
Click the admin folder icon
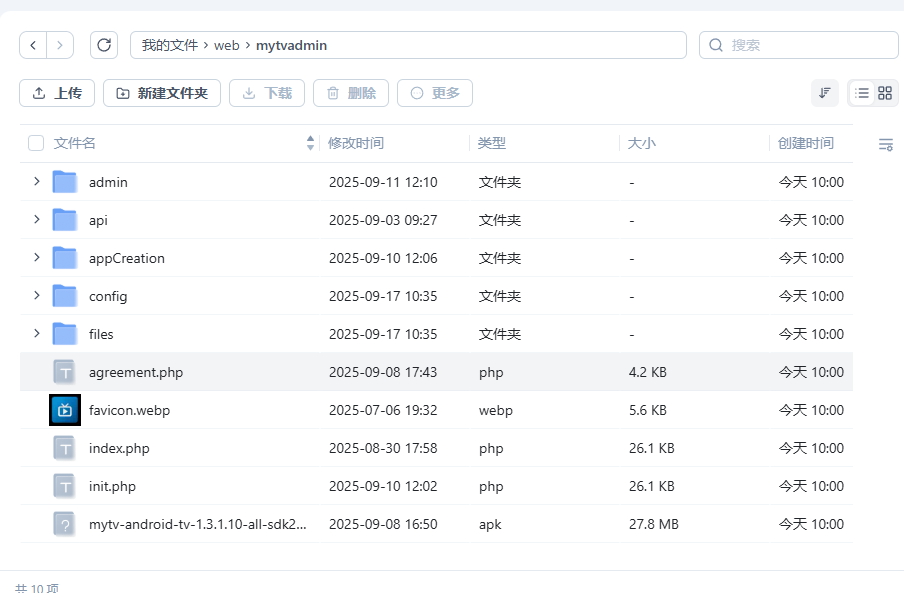point(65,182)
